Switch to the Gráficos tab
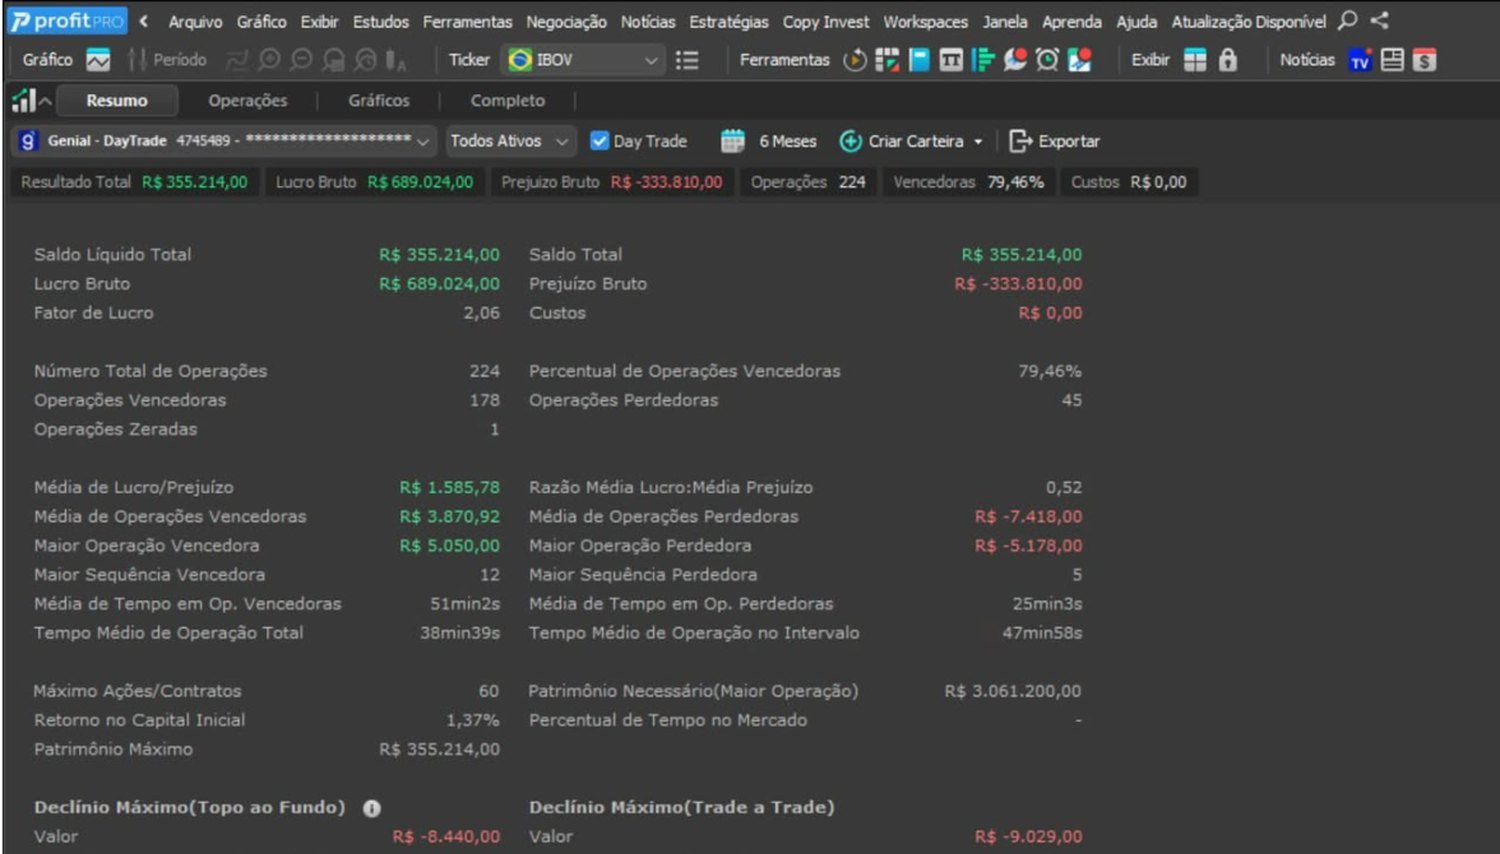This screenshot has height=854, width=1500. coord(379,100)
